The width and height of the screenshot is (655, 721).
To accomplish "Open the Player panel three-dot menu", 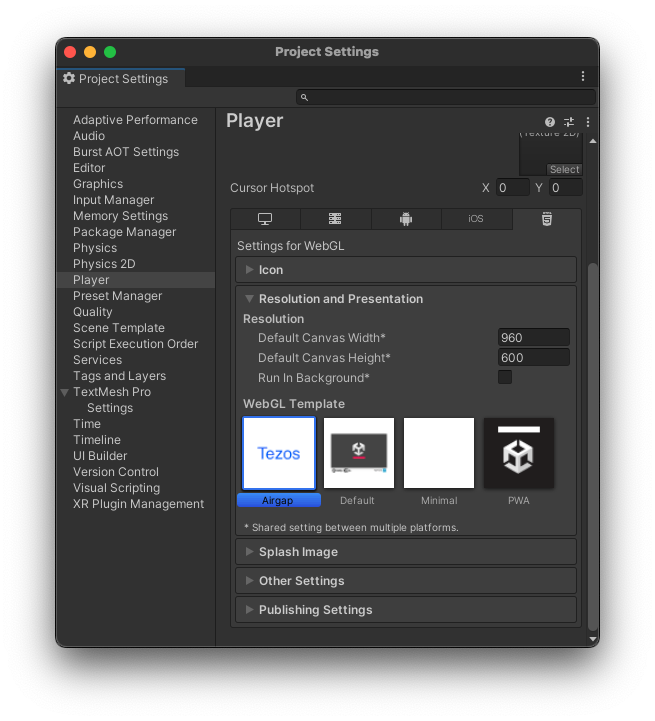I will pyautogui.click(x=588, y=122).
